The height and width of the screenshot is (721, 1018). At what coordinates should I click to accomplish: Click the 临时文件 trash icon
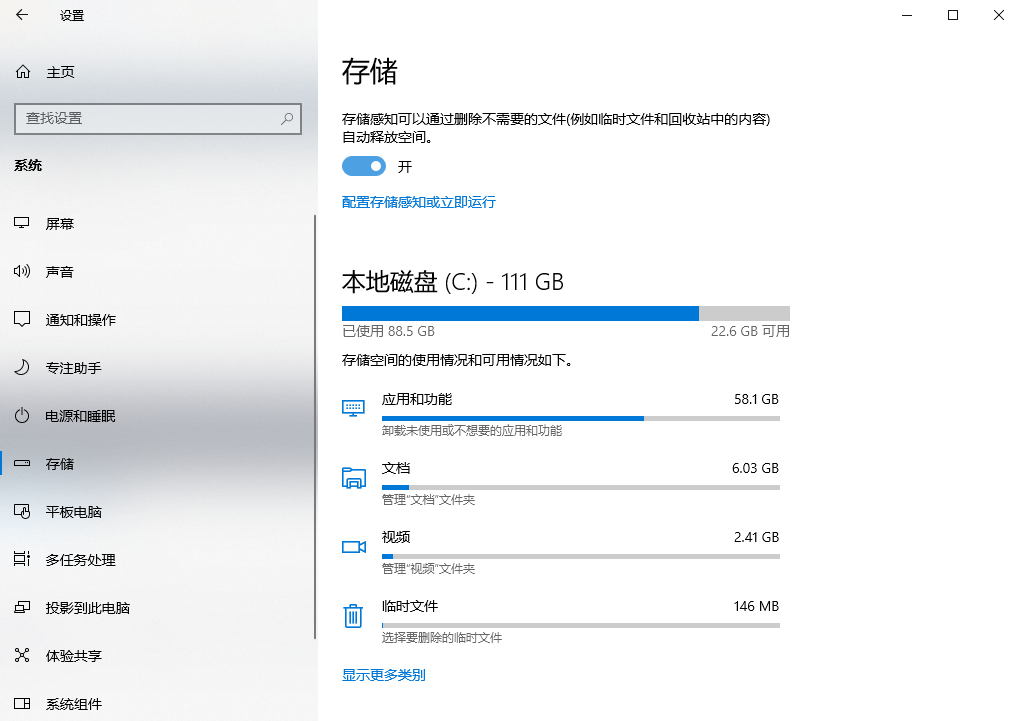[x=353, y=616]
